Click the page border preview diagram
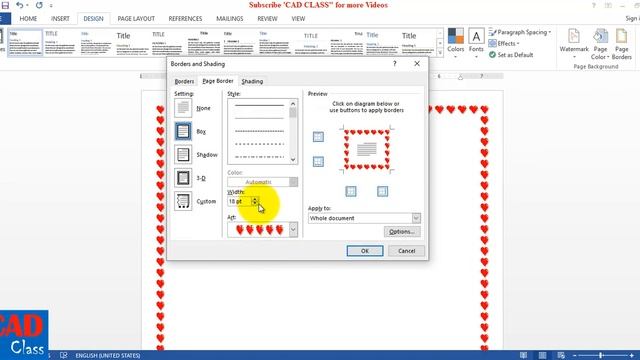This screenshot has height=360, width=640. pos(367,149)
